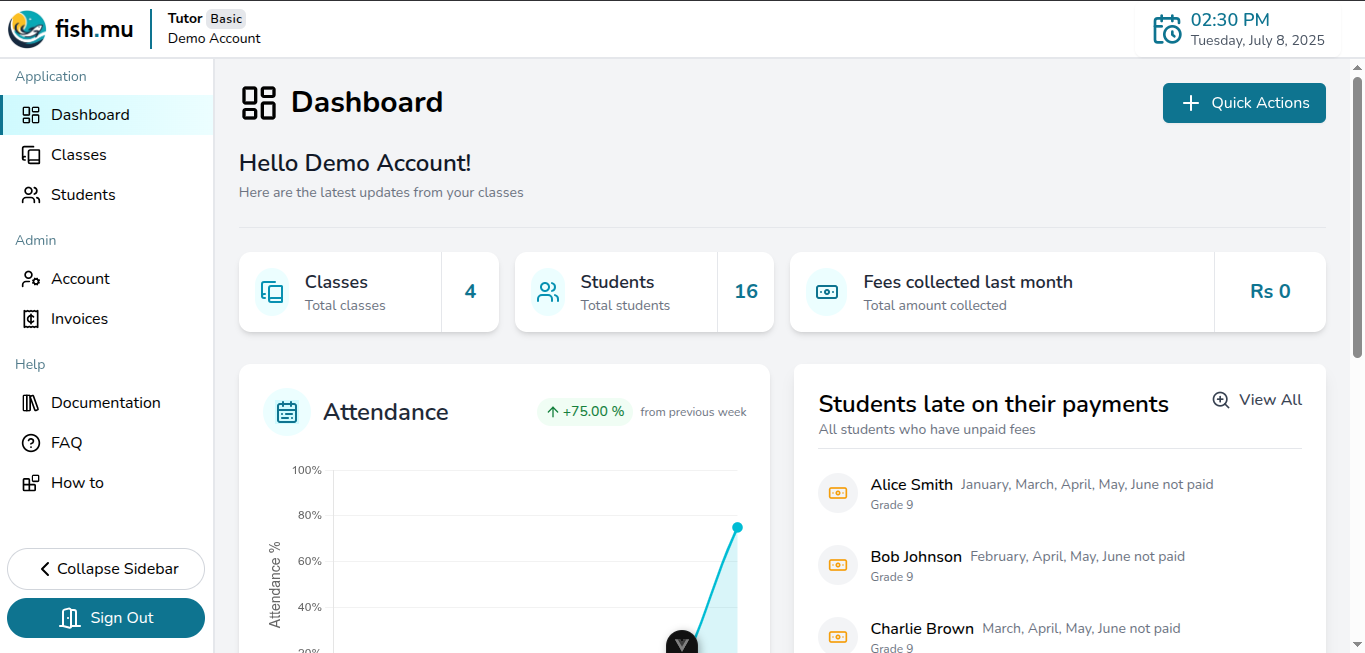Click the Basic plan badge
1365x653 pixels.
[226, 18]
